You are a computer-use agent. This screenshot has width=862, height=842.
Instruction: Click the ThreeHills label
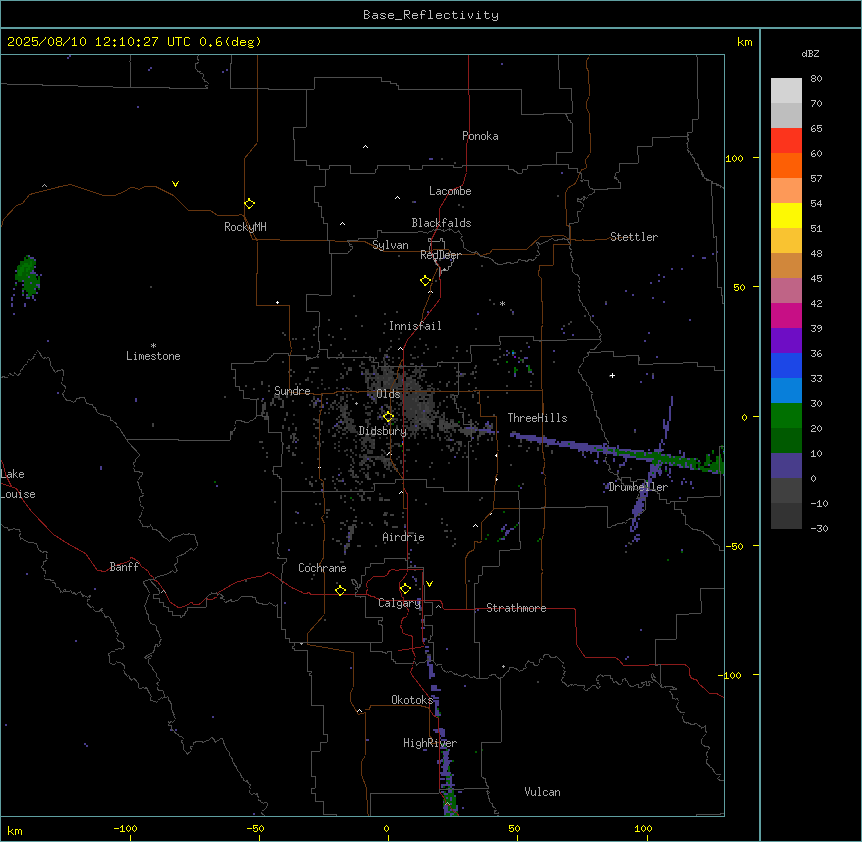(x=537, y=418)
